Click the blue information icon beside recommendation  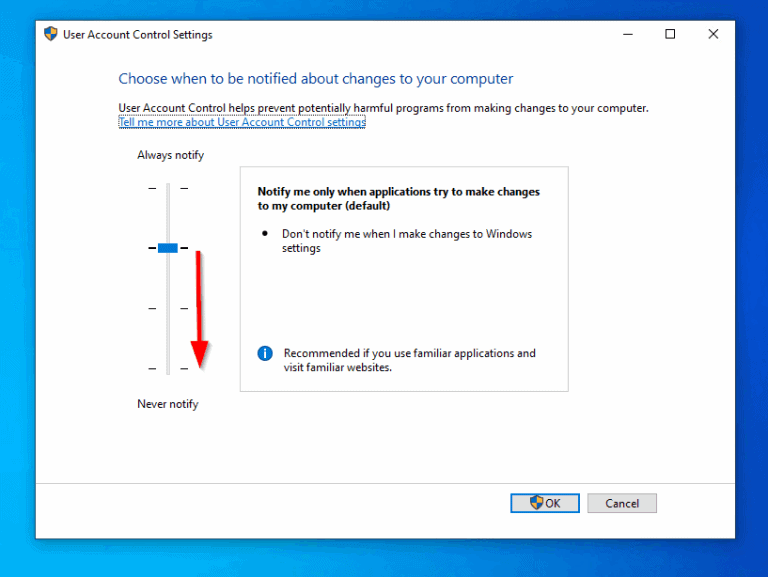[265, 353]
